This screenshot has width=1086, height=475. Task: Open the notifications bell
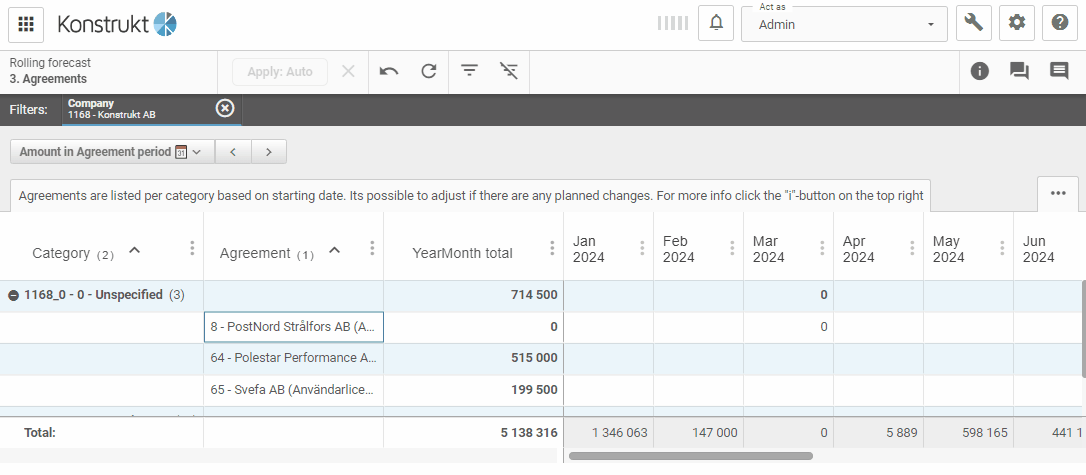pyautogui.click(x=716, y=23)
